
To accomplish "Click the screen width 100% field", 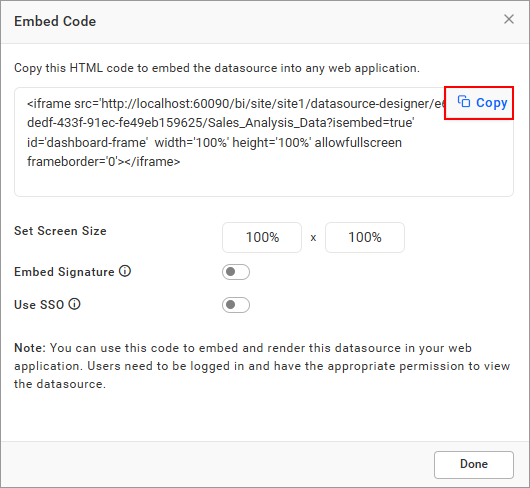I will [262, 237].
